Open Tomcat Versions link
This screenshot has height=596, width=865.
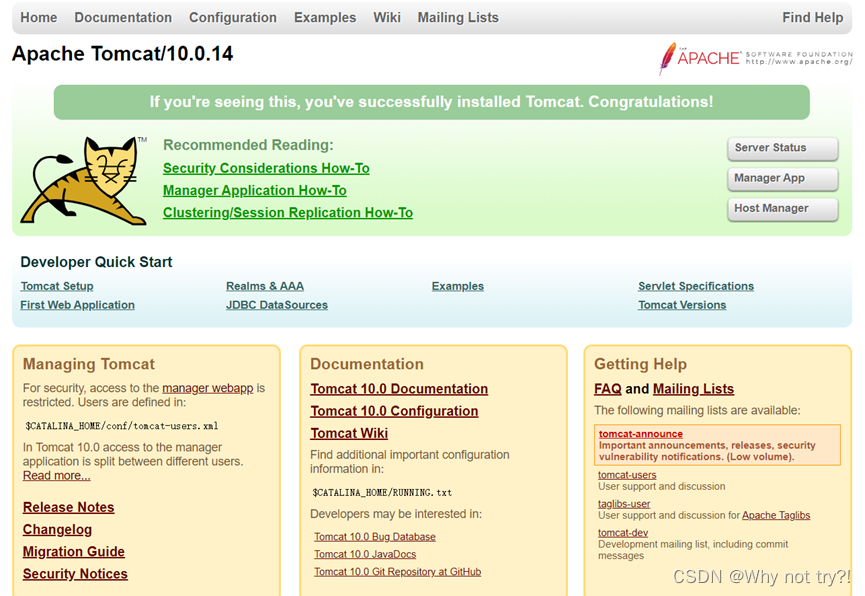pos(682,305)
